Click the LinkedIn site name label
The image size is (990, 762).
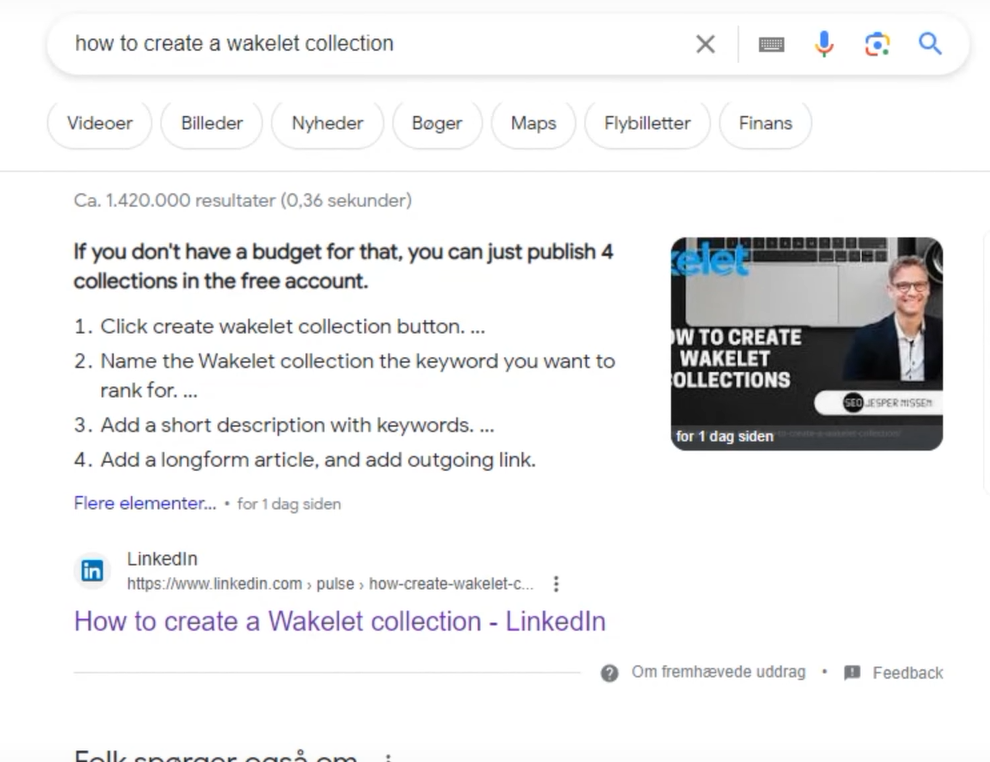click(x=162, y=559)
